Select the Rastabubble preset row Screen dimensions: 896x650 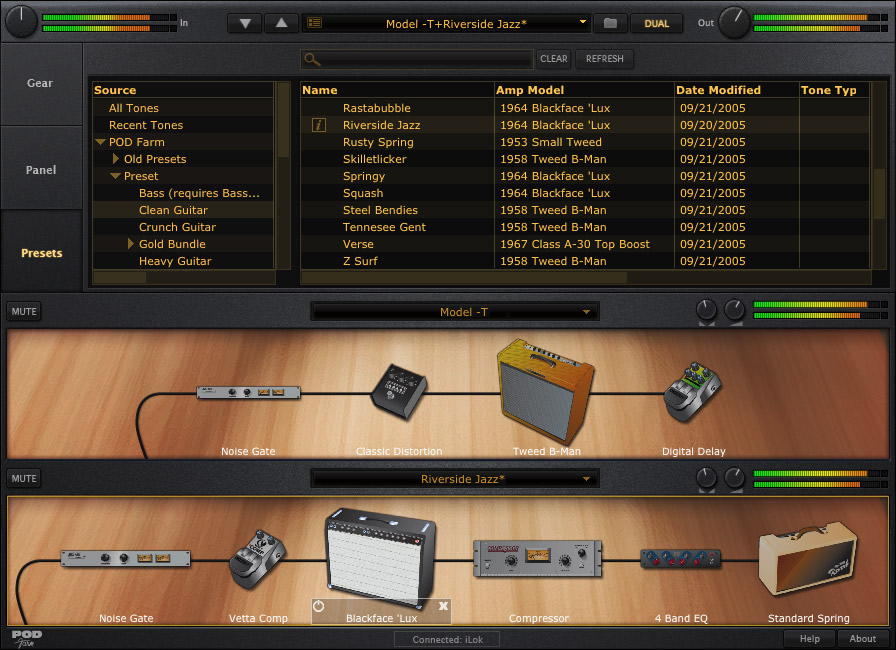(x=585, y=108)
